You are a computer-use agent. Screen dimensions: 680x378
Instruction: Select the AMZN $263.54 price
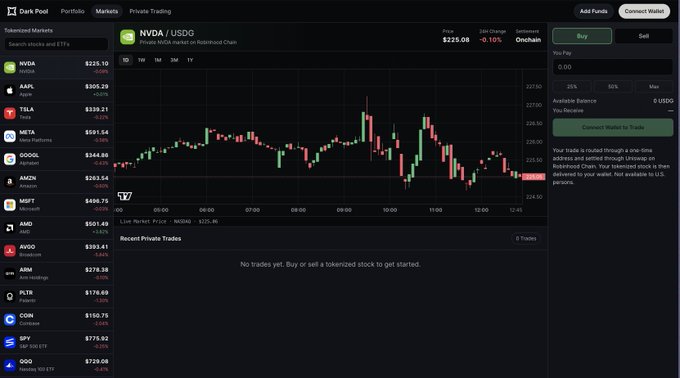[97, 178]
